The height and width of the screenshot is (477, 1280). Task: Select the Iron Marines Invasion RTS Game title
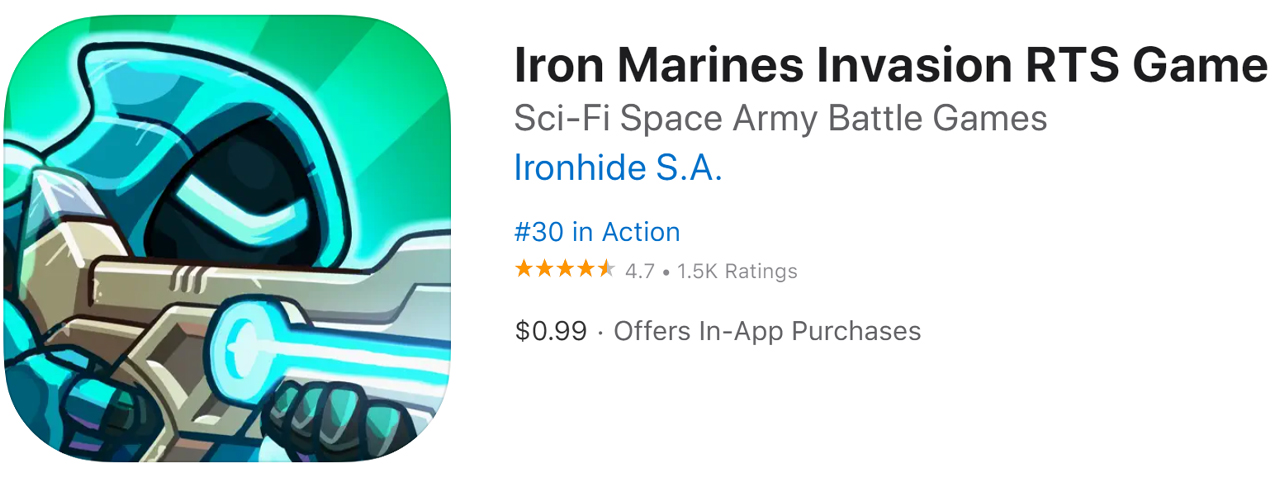point(890,66)
